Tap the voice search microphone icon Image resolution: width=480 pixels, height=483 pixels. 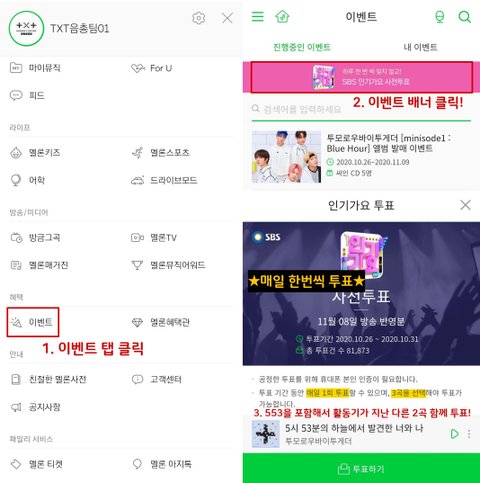click(440, 17)
